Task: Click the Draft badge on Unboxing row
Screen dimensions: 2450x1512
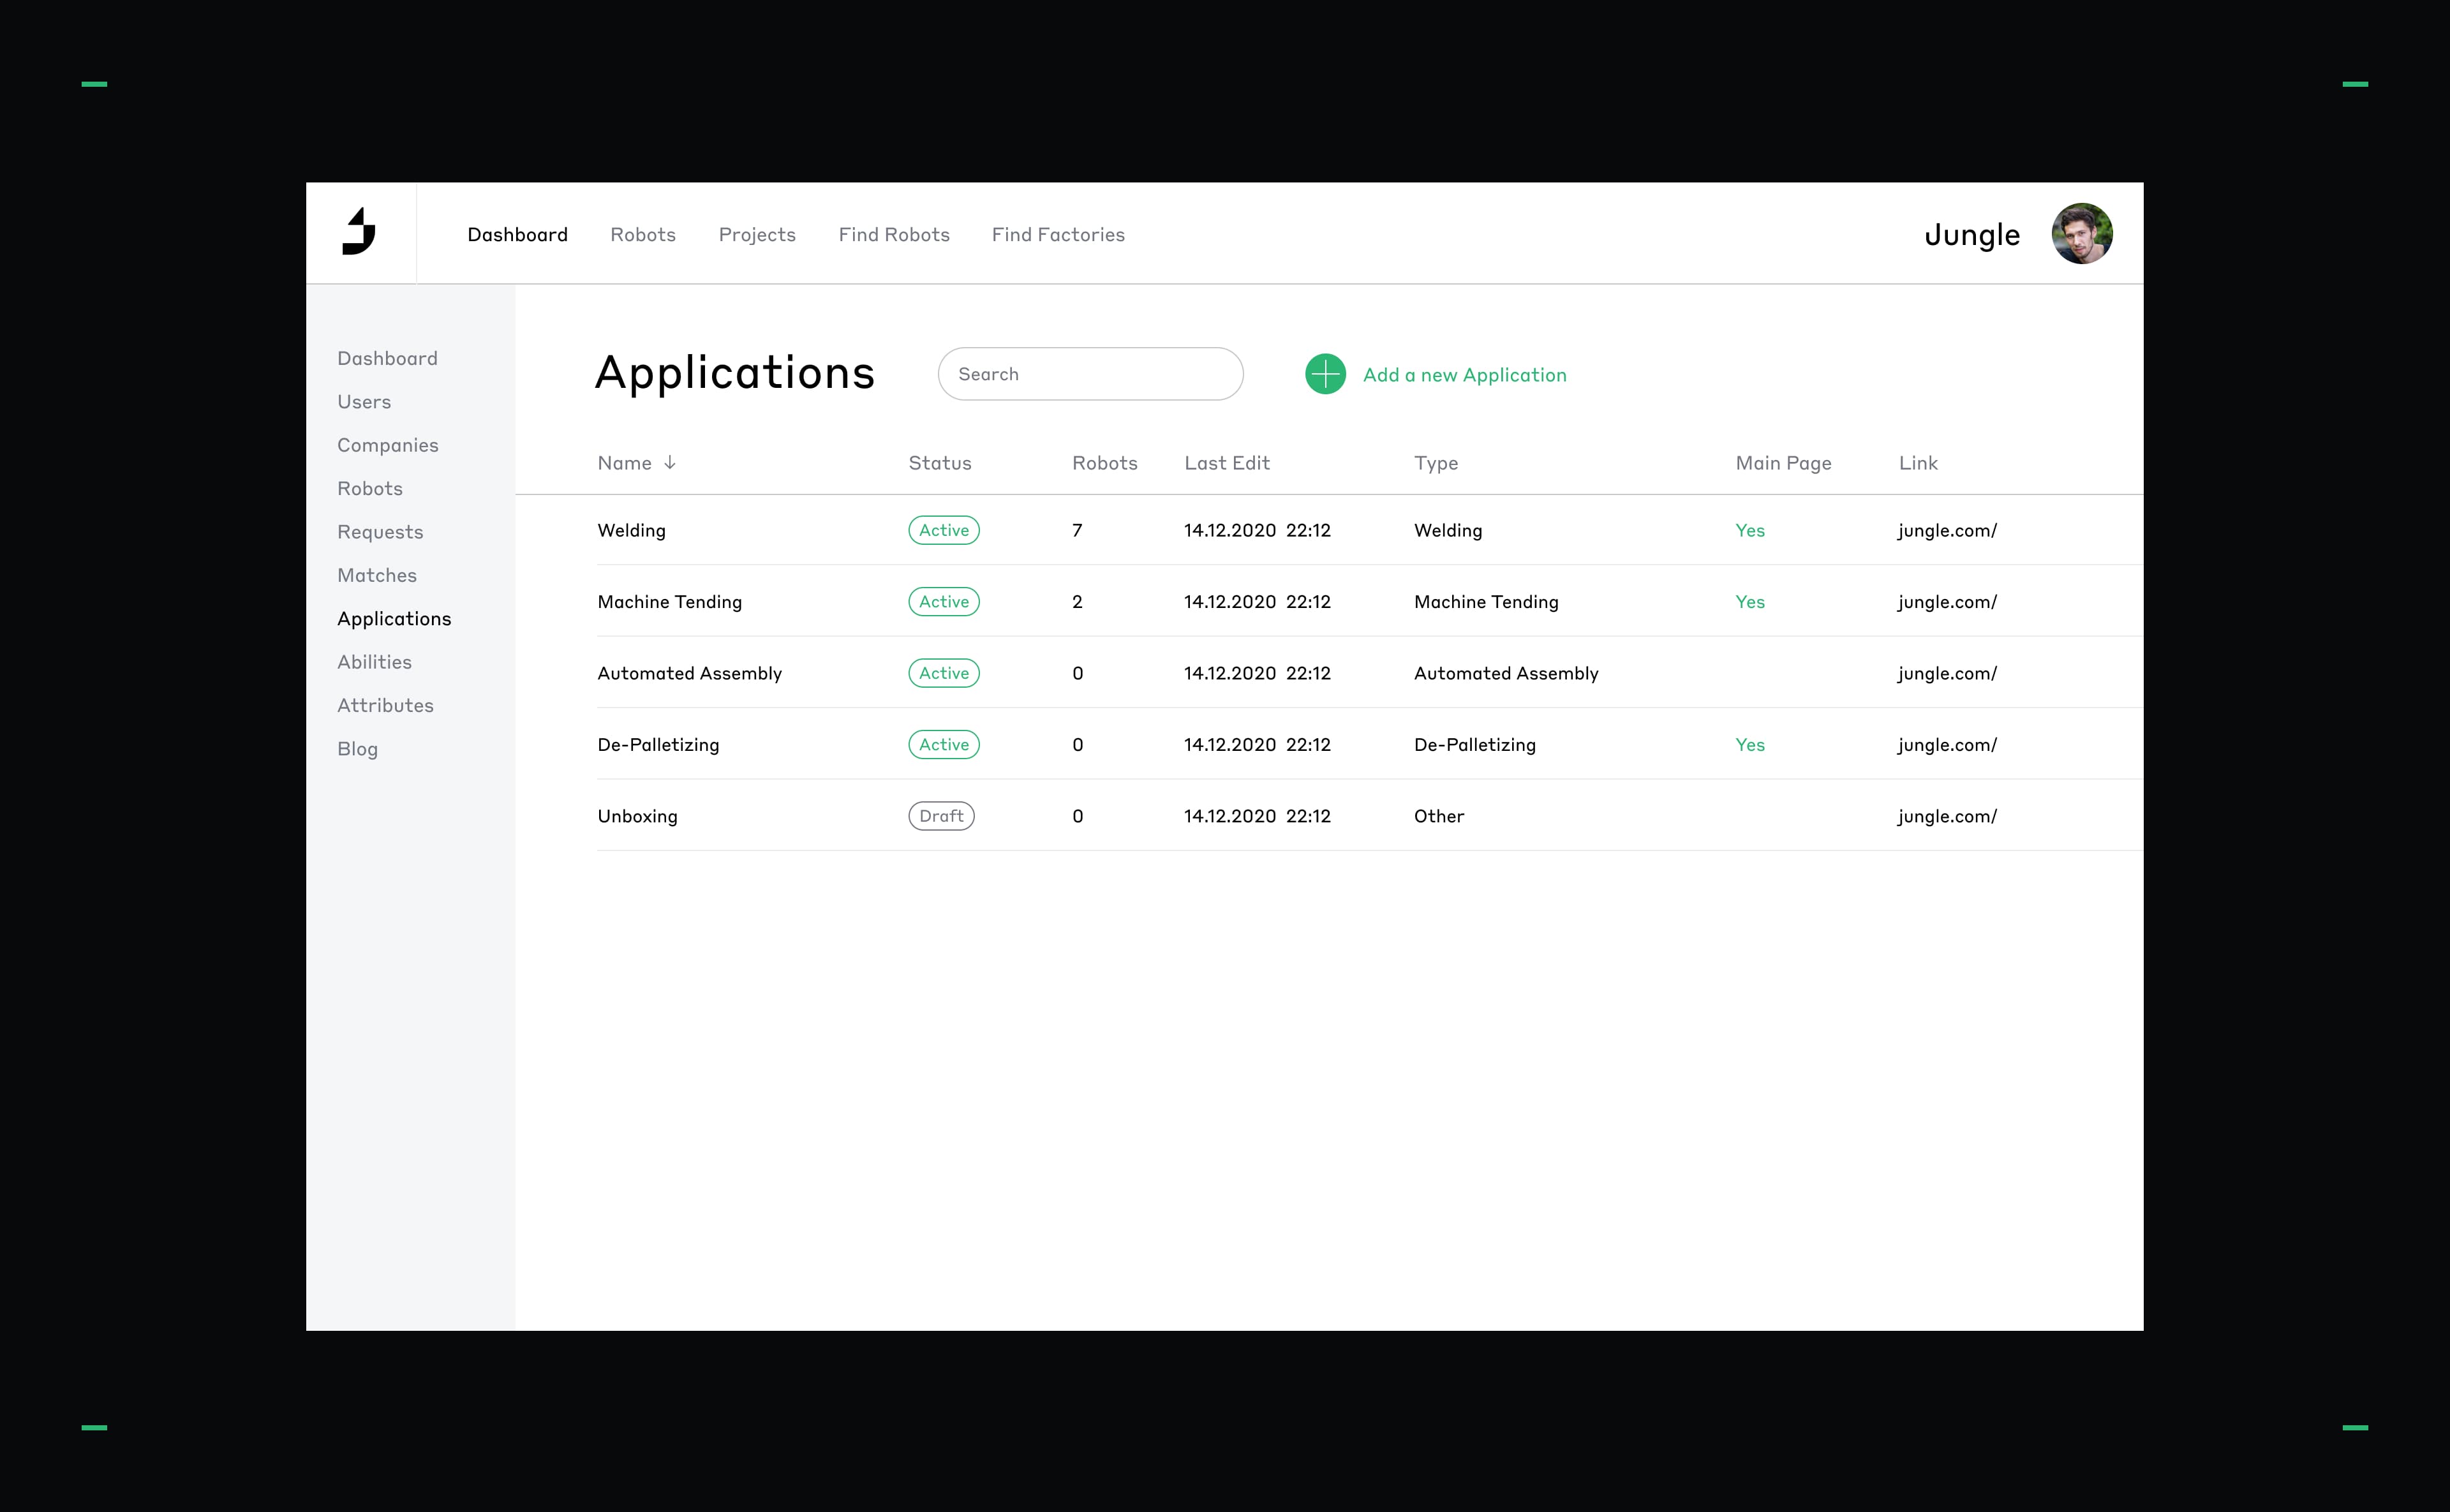Action: [941, 816]
